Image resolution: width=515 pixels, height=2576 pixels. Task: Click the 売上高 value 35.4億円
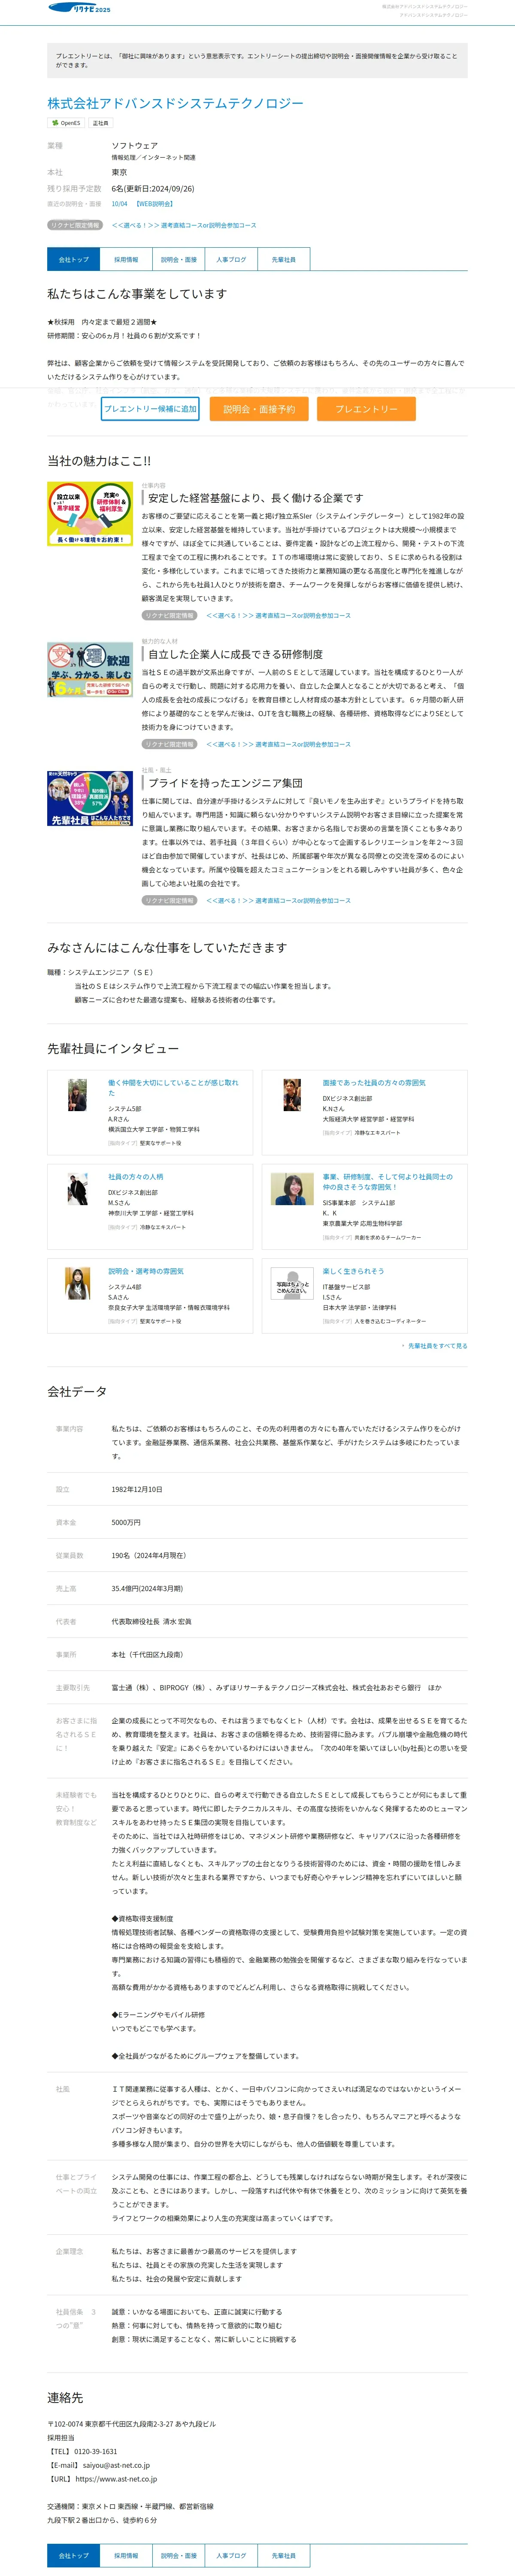[147, 1588]
